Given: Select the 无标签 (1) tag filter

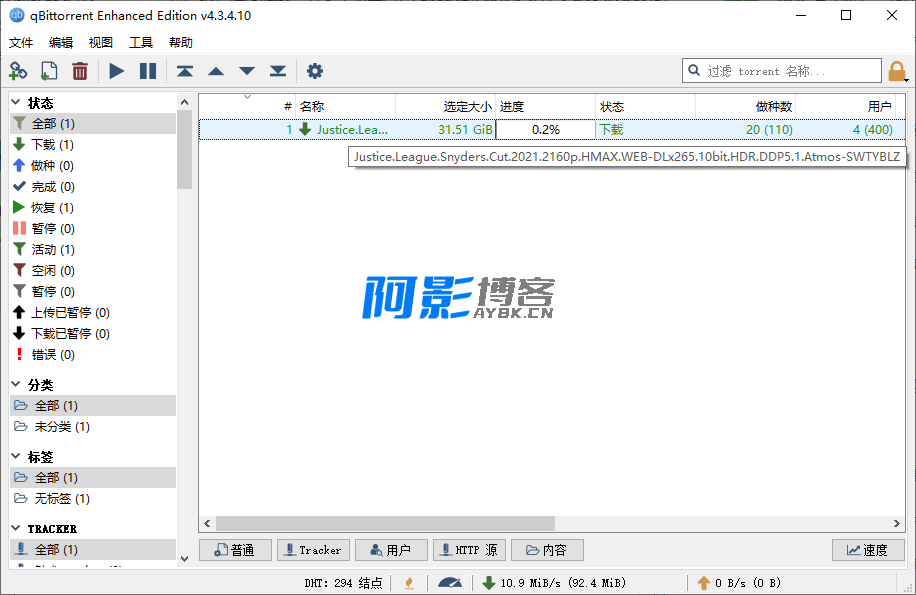Looking at the screenshot, I should (x=93, y=498).
